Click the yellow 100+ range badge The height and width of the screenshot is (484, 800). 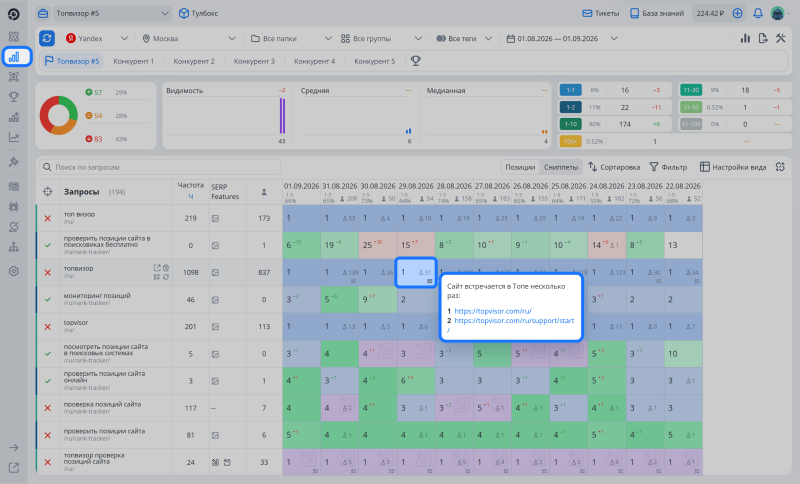tap(570, 141)
